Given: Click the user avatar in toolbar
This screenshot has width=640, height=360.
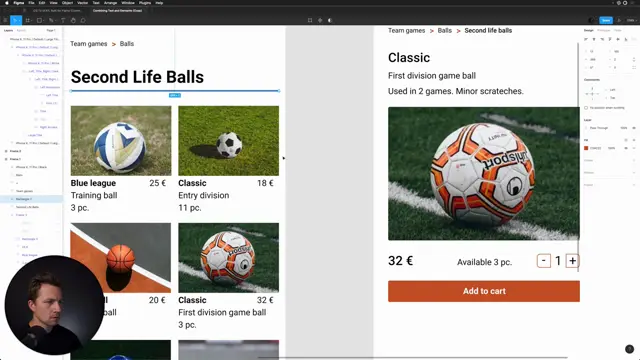Looking at the screenshot, I should point(592,20).
